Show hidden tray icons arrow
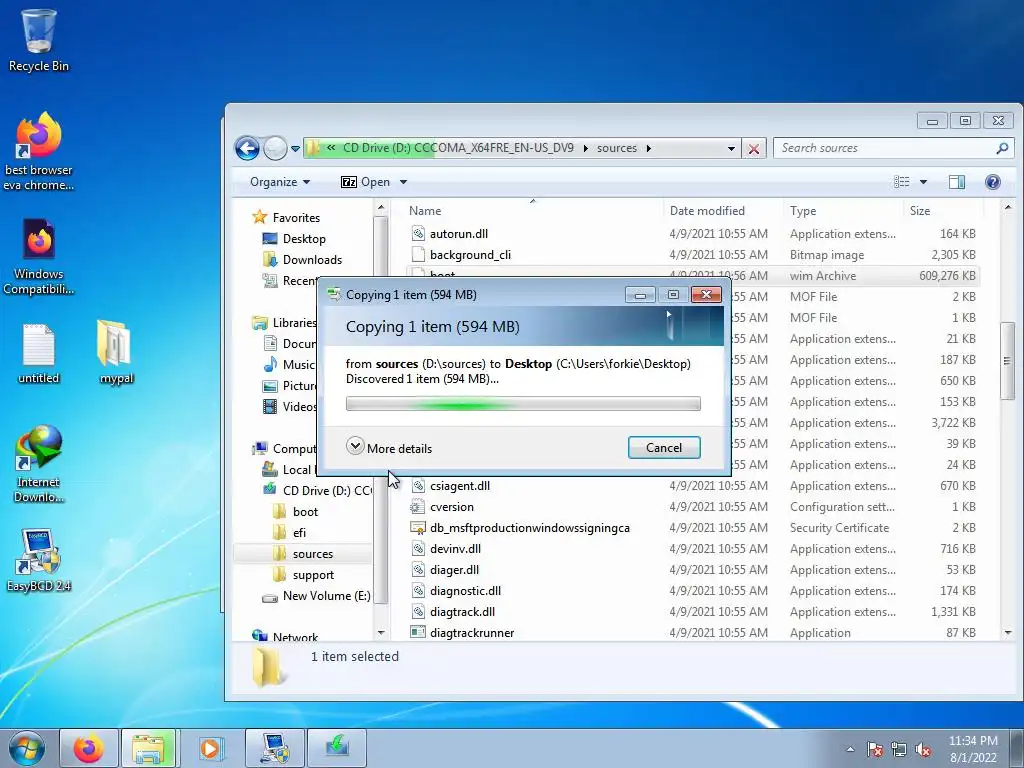Screen dimensions: 1024x768 pos(850,750)
